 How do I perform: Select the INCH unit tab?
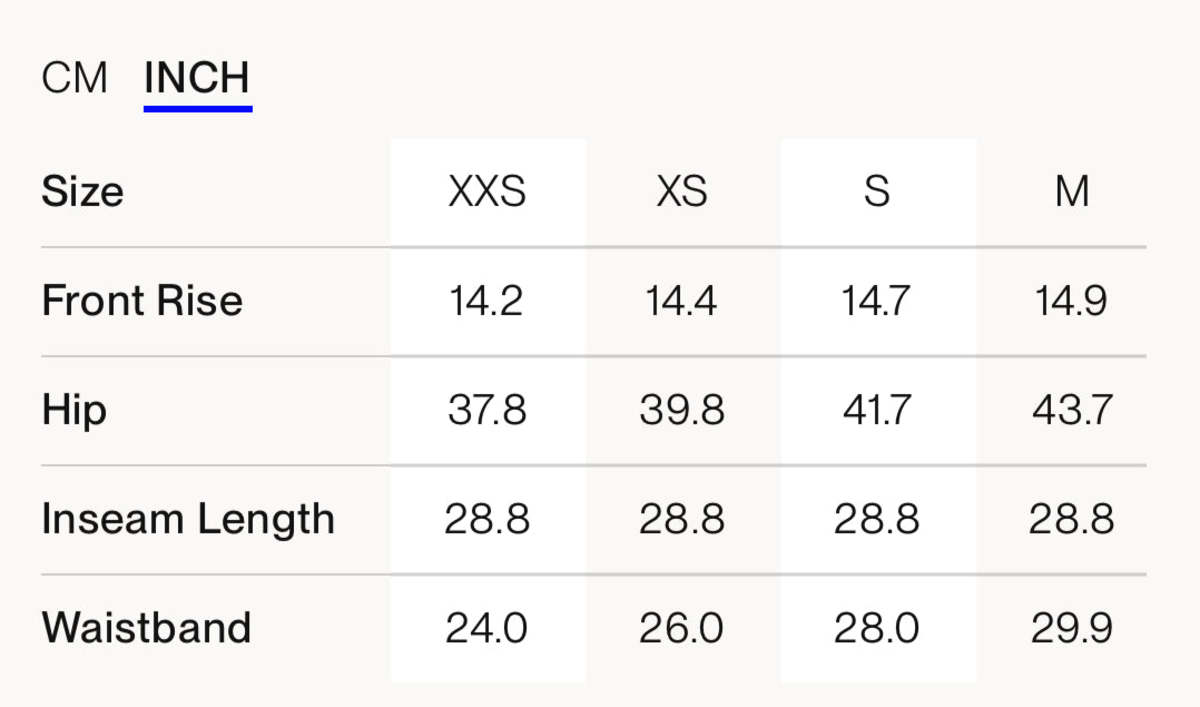pyautogui.click(x=197, y=78)
